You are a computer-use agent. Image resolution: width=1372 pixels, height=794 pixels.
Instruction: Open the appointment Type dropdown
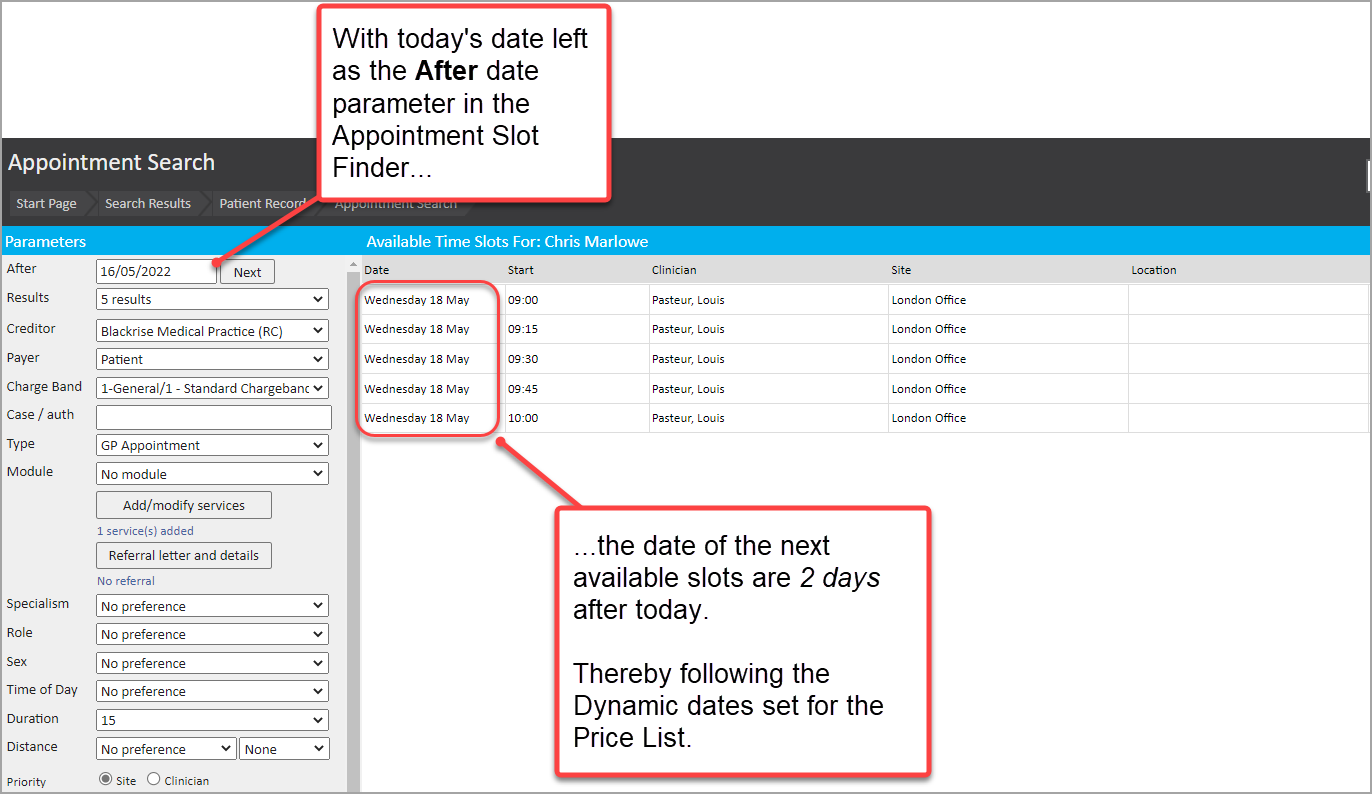click(x=212, y=446)
